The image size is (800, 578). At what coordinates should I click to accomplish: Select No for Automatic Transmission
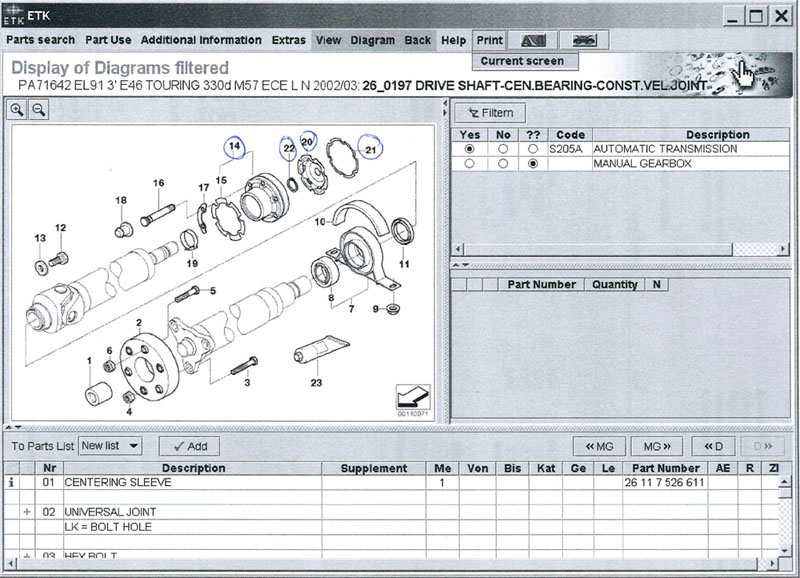pos(503,149)
